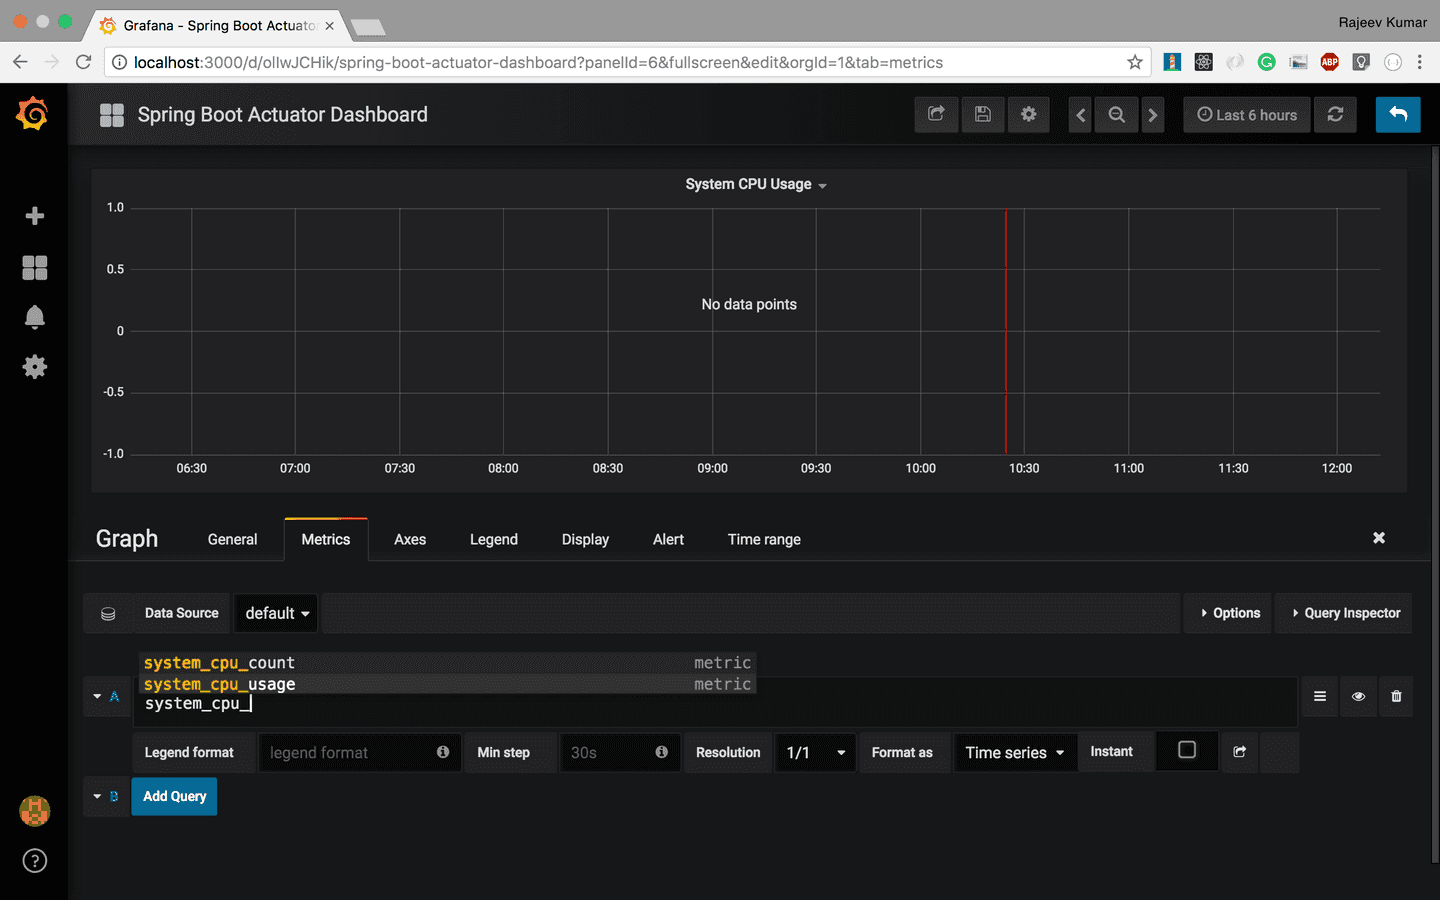Click the blue back to dashboard arrow

[1398, 114]
